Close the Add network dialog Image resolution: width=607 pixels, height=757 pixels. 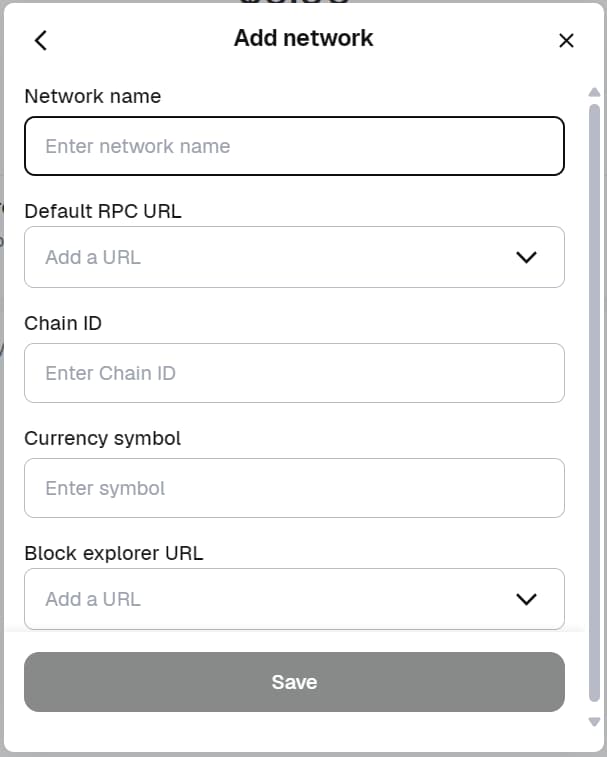(566, 40)
